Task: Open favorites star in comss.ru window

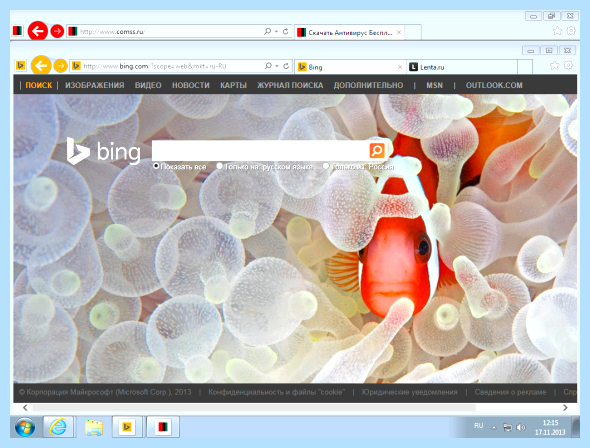Action: [x=558, y=31]
